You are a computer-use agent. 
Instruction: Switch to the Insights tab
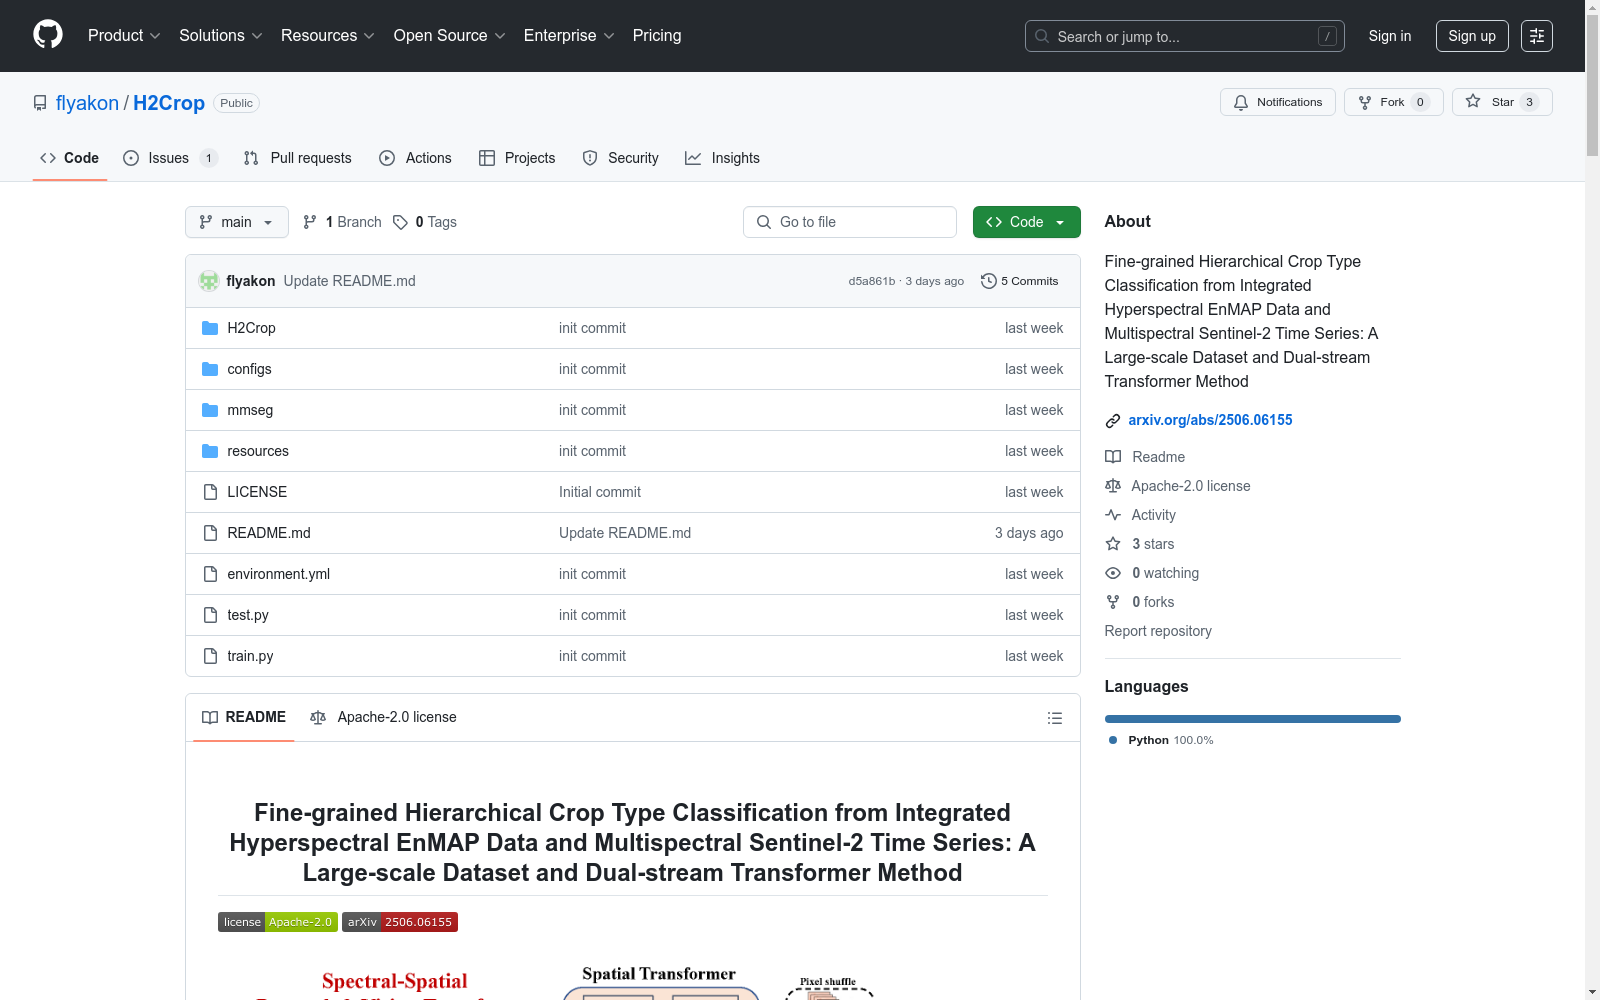click(722, 158)
